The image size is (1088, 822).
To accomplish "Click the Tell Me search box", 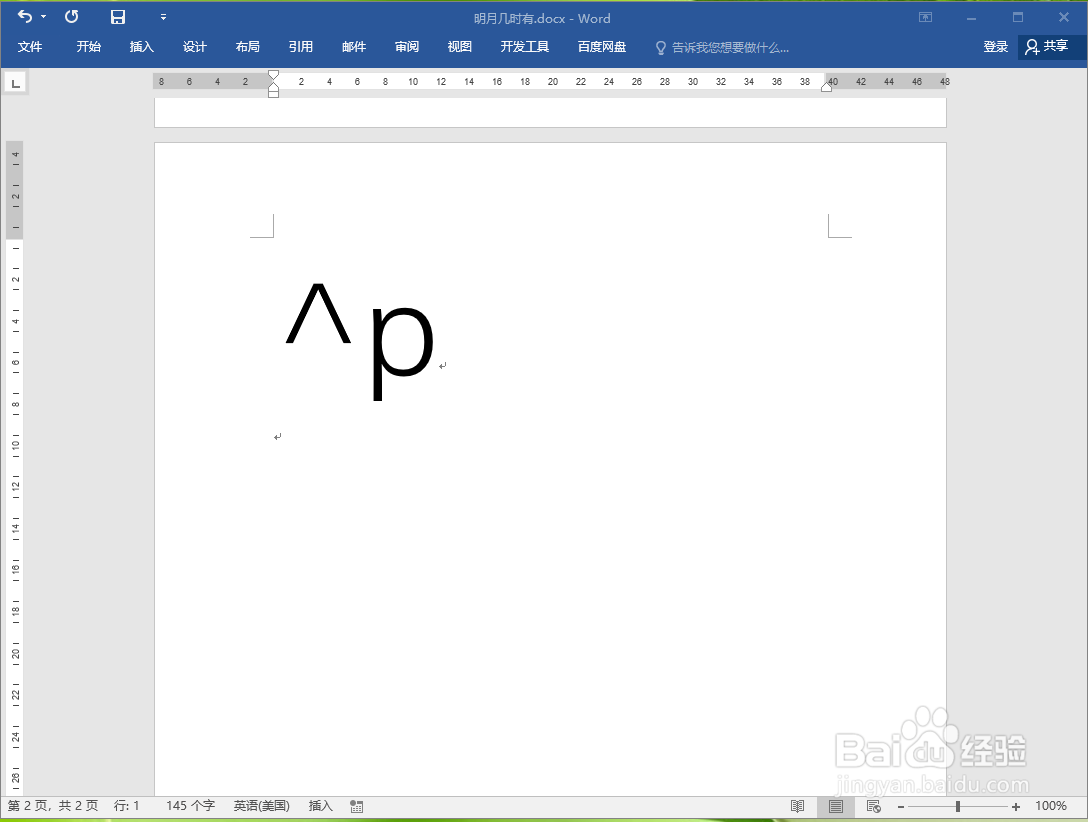I will click(730, 48).
